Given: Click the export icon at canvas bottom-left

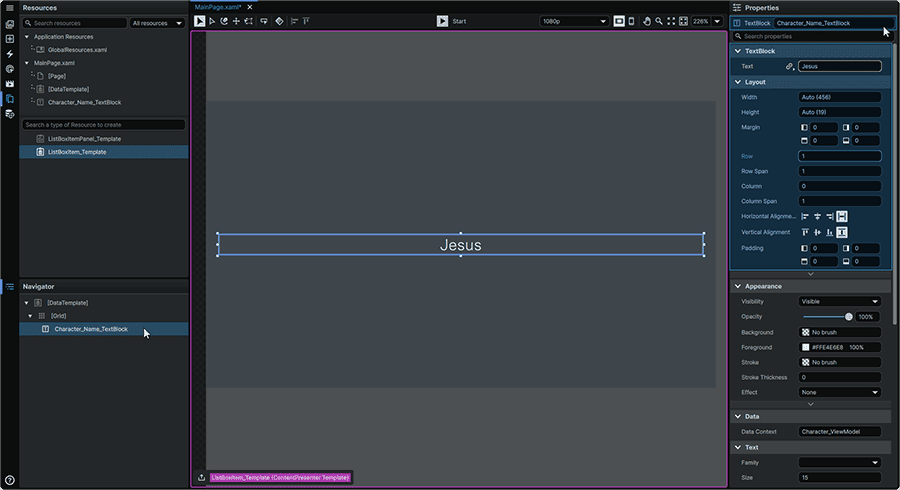Looking at the screenshot, I should [x=201, y=477].
